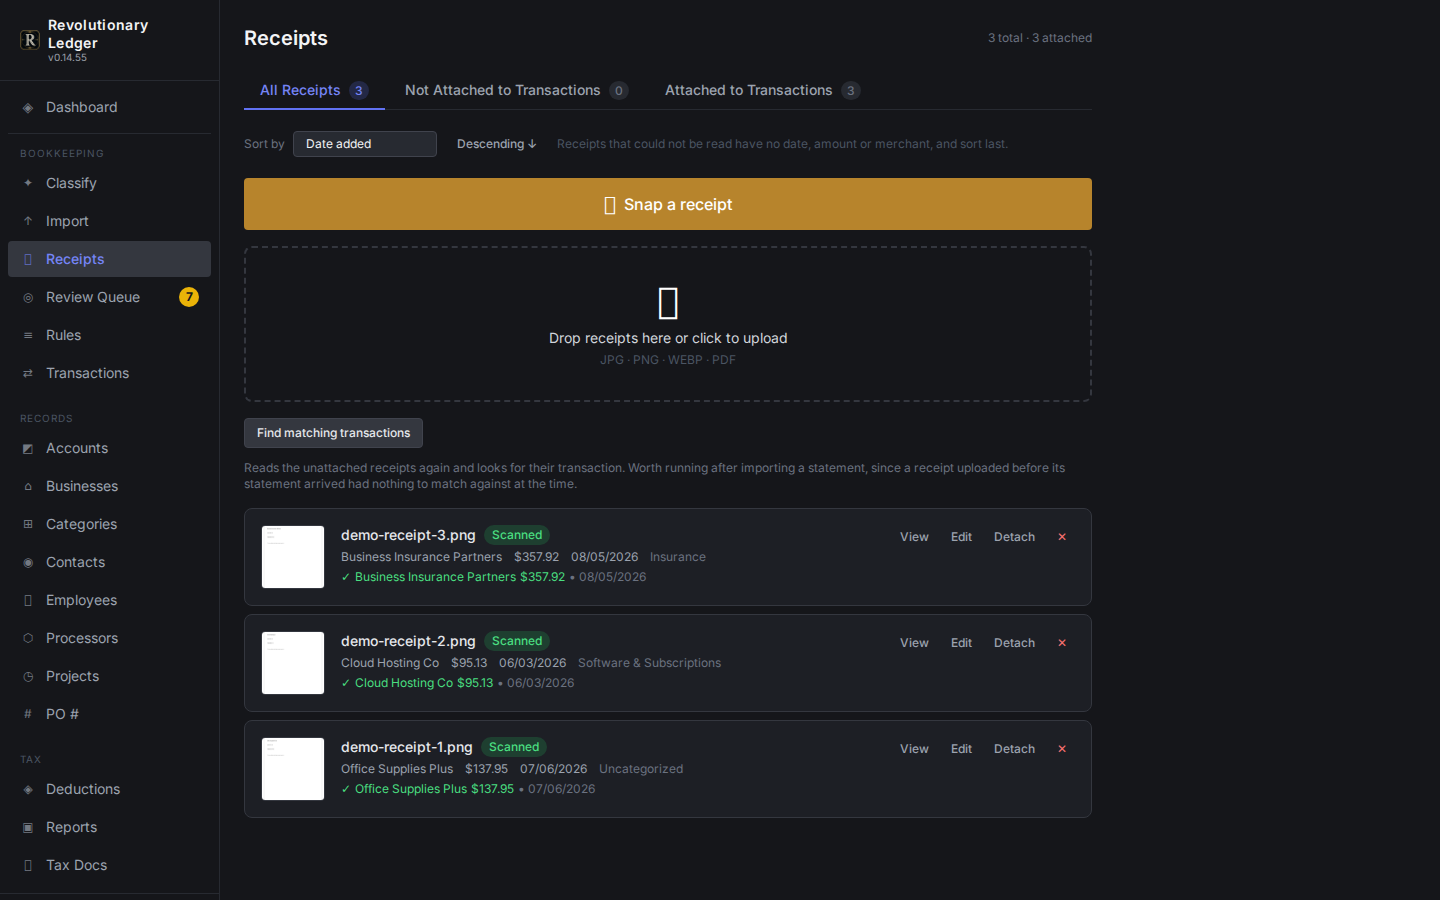The height and width of the screenshot is (900, 1440).
Task: Click the Import arrow icon
Action: 28,221
